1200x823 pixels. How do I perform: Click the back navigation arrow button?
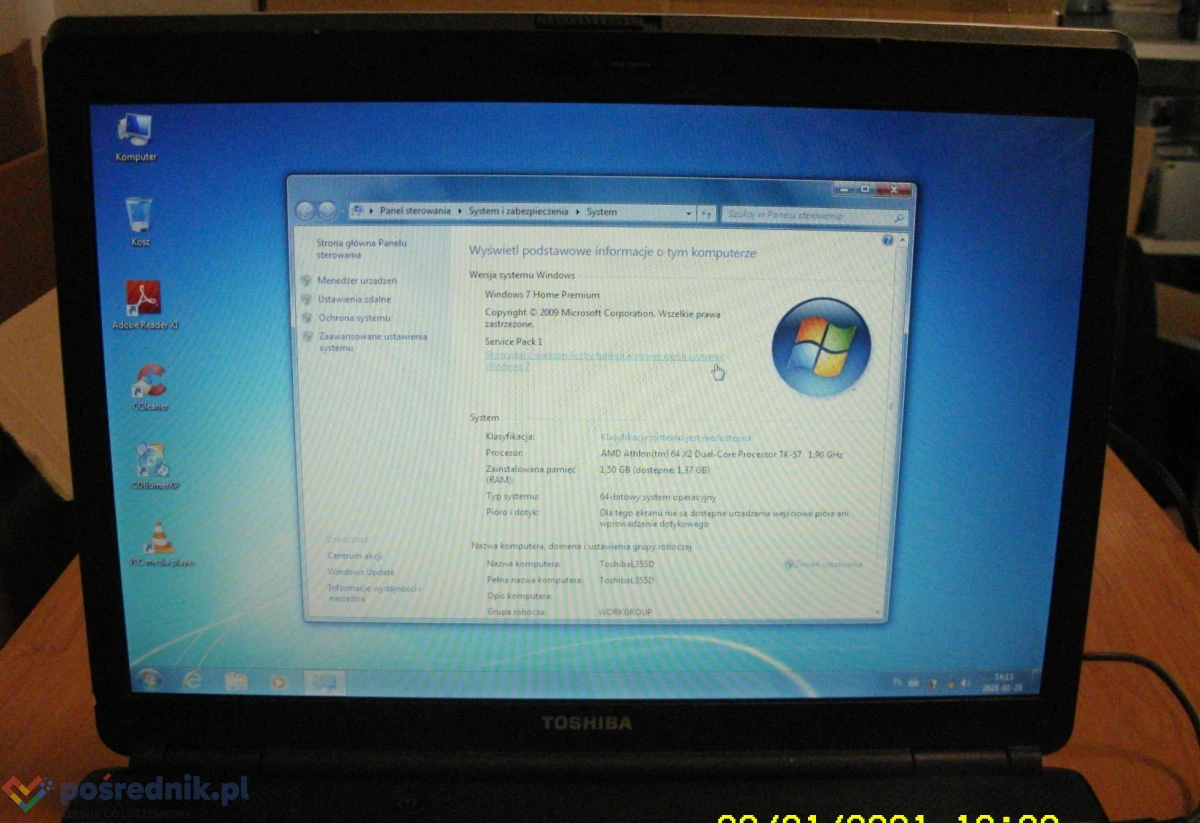click(x=306, y=211)
